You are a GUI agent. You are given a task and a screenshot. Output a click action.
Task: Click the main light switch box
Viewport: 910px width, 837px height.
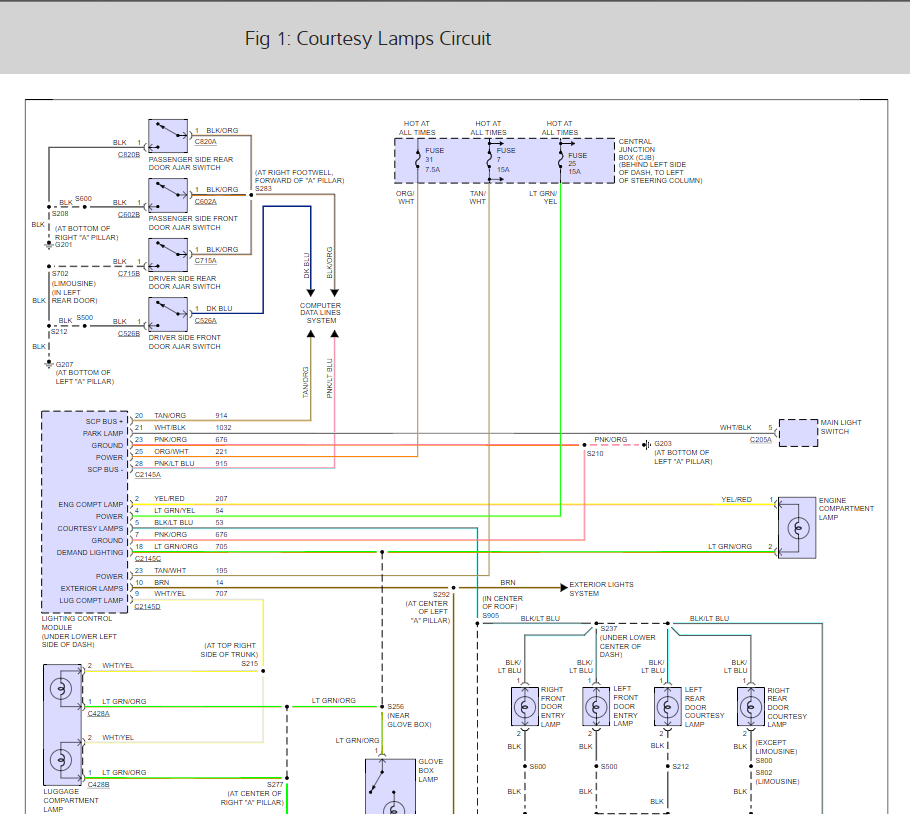pos(798,432)
